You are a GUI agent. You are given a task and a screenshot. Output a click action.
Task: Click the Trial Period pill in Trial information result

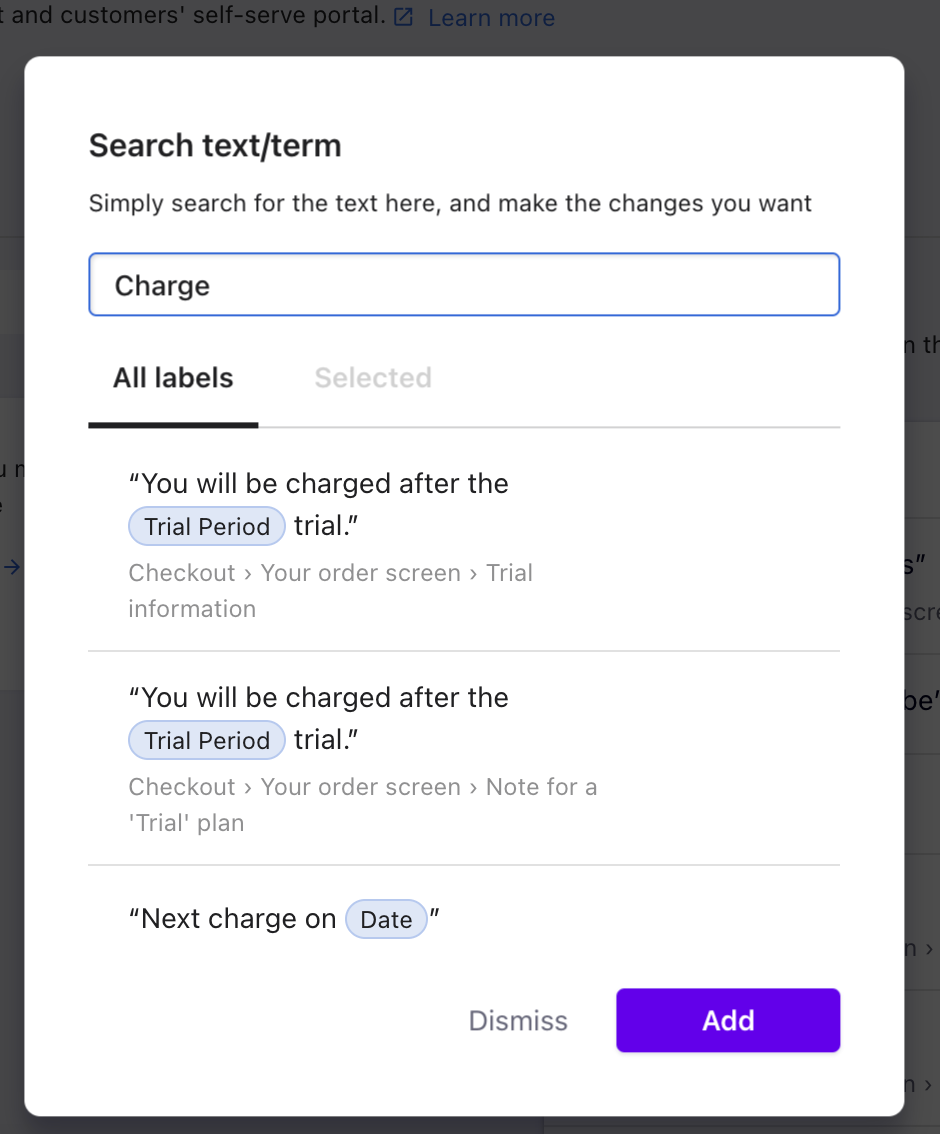[x=207, y=526]
